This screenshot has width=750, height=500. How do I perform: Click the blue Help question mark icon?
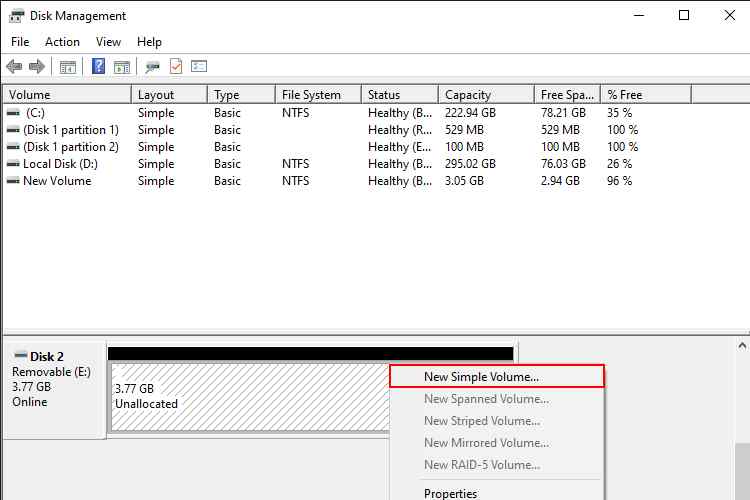point(99,67)
